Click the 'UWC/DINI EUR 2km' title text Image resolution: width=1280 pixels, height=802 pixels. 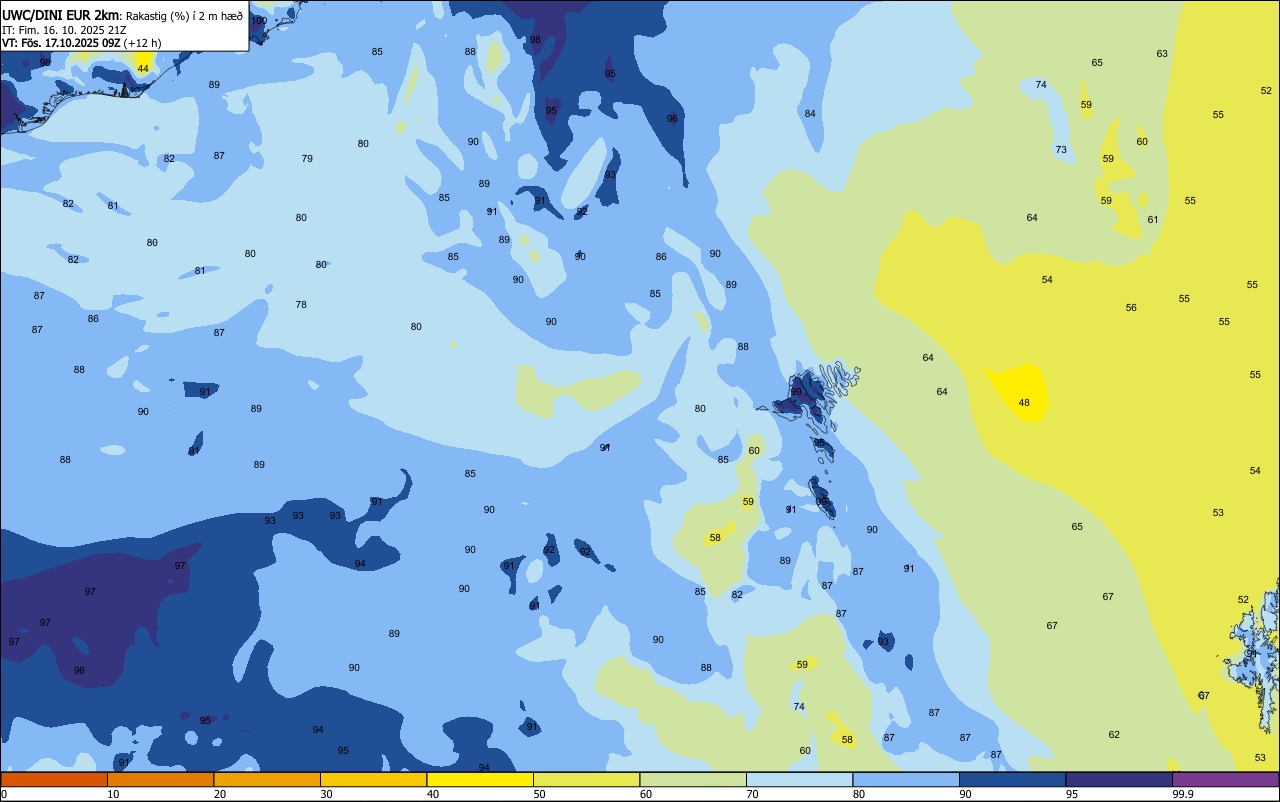[61, 16]
